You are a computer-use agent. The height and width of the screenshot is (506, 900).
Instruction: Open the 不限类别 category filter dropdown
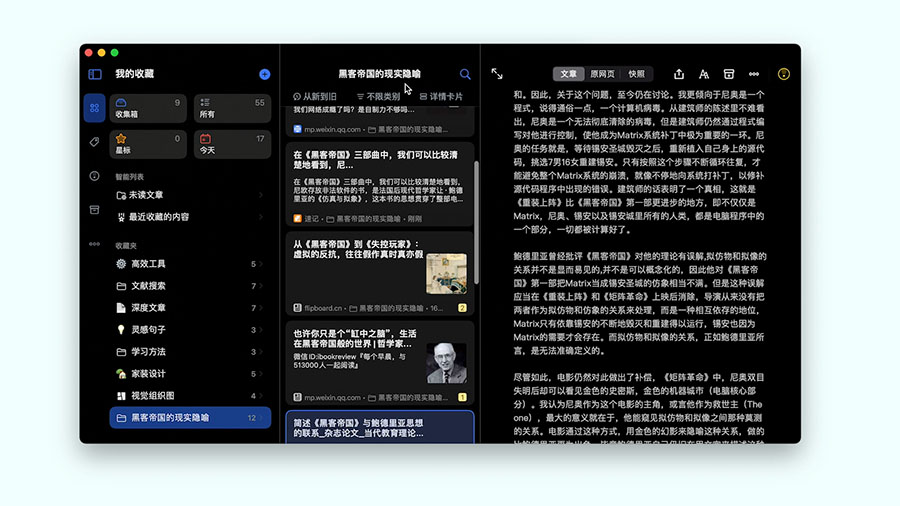(x=378, y=97)
